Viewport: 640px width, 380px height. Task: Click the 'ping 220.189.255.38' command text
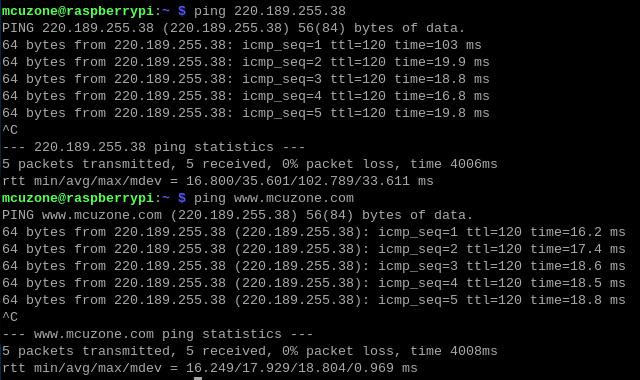[x=270, y=11]
